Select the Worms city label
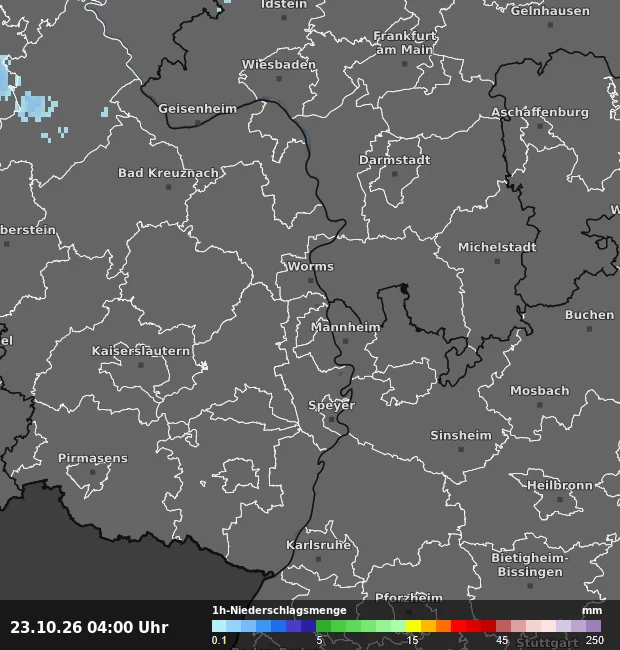The width and height of the screenshot is (620, 650). tap(310, 267)
